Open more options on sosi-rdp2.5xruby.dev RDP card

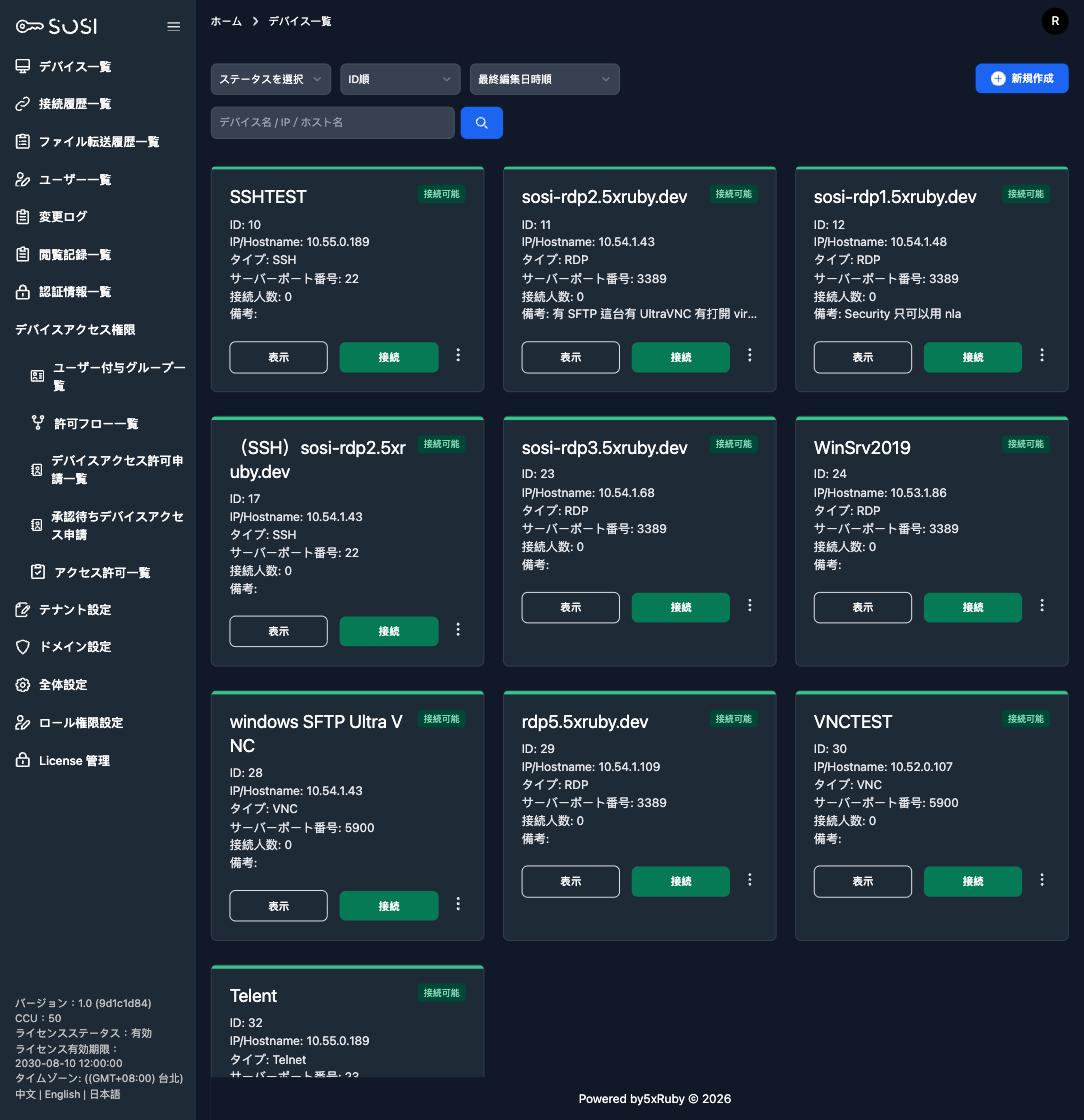pyautogui.click(x=750, y=355)
